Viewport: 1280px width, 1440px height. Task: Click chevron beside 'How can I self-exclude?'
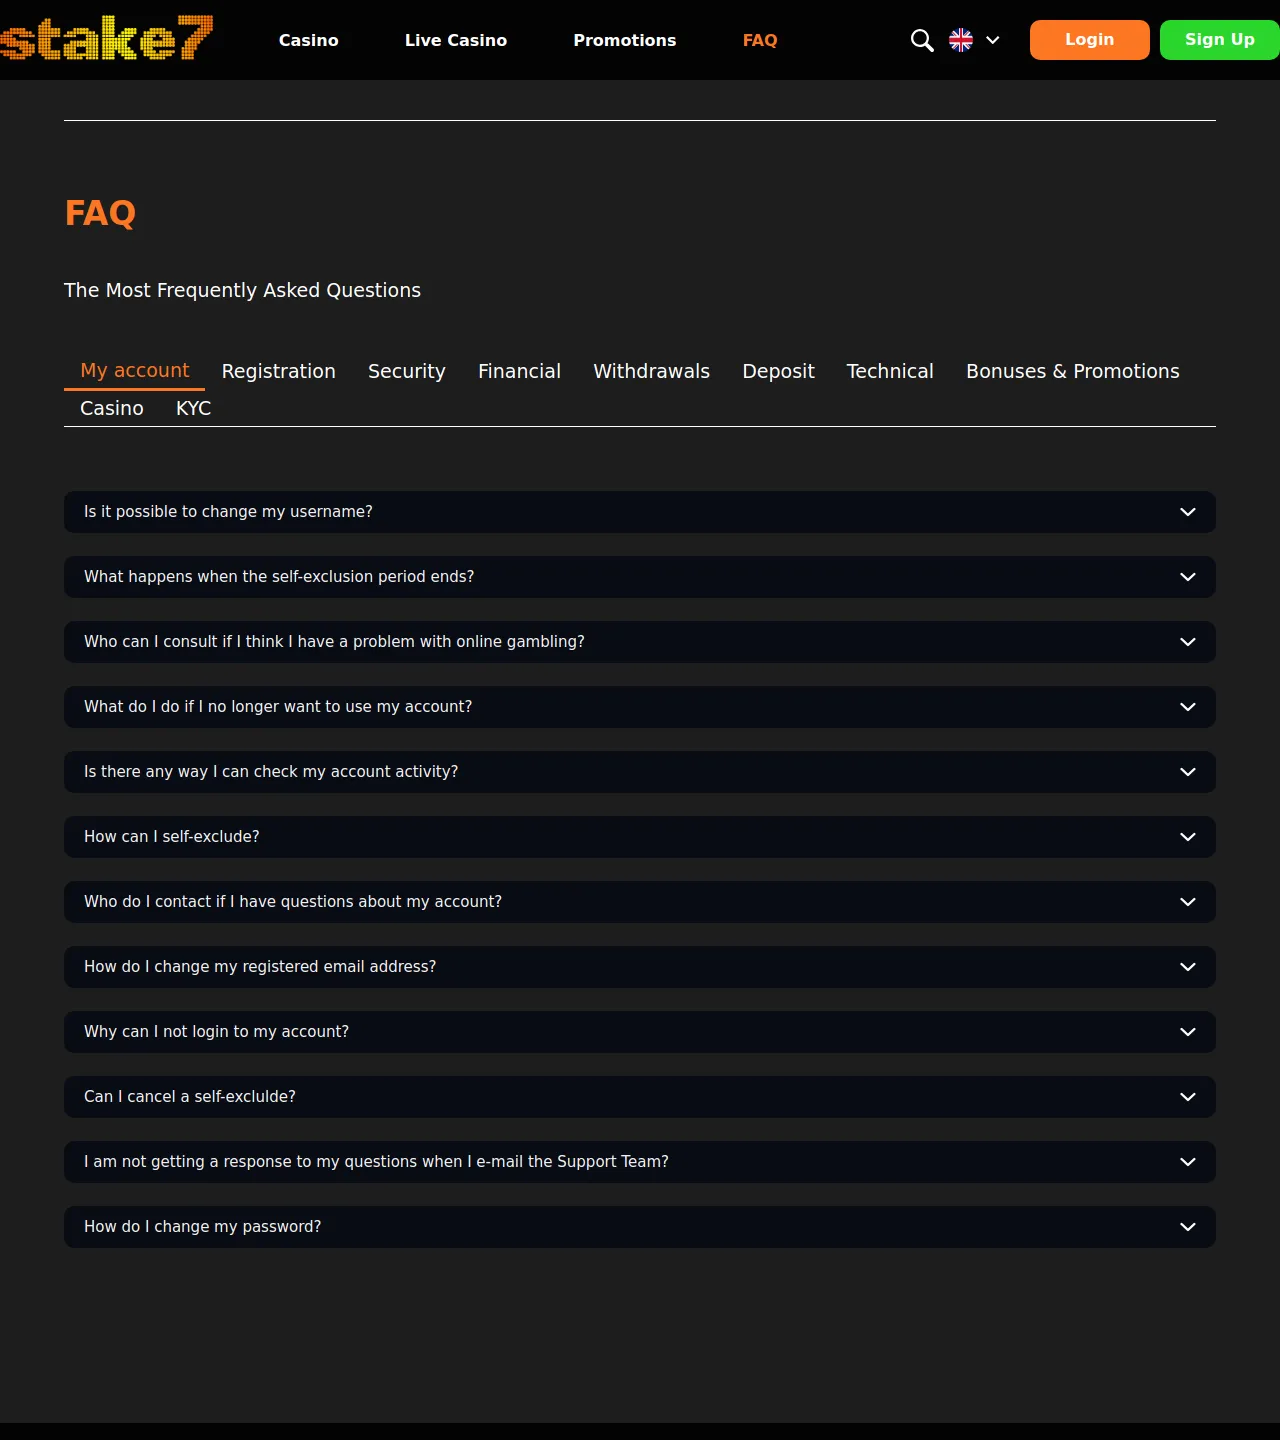1188,837
